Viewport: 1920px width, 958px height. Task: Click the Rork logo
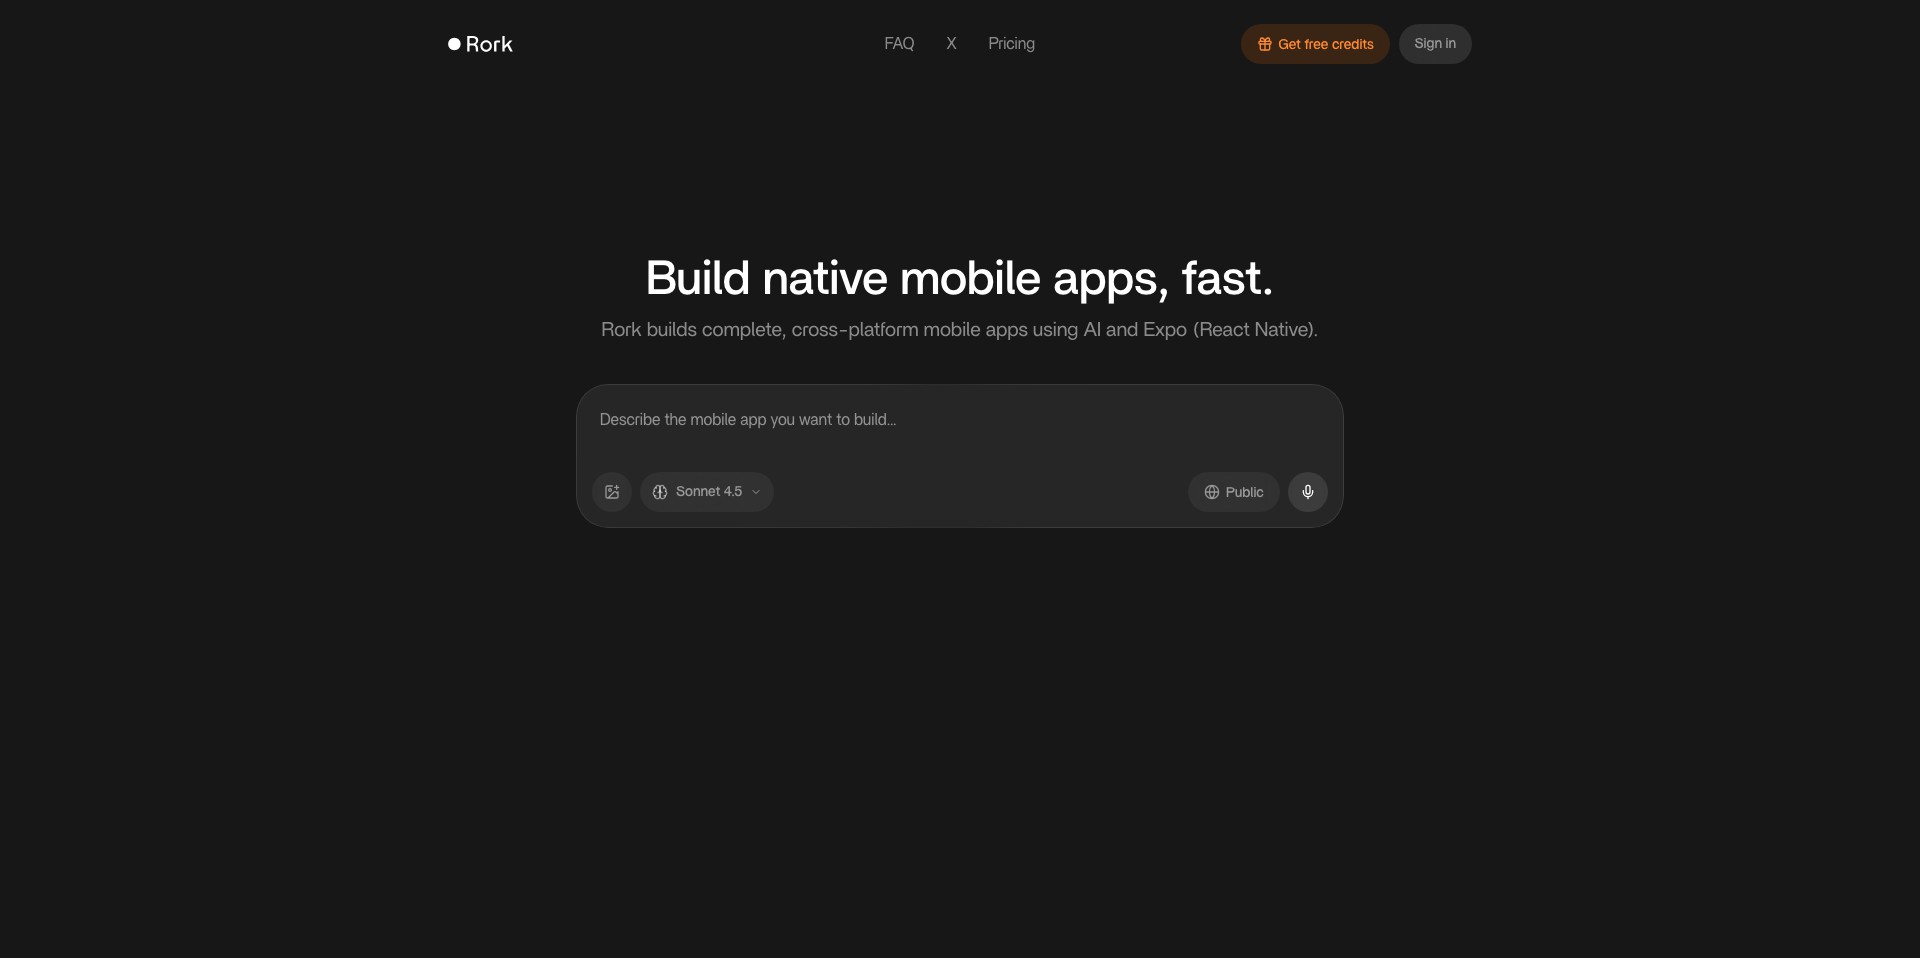click(480, 44)
